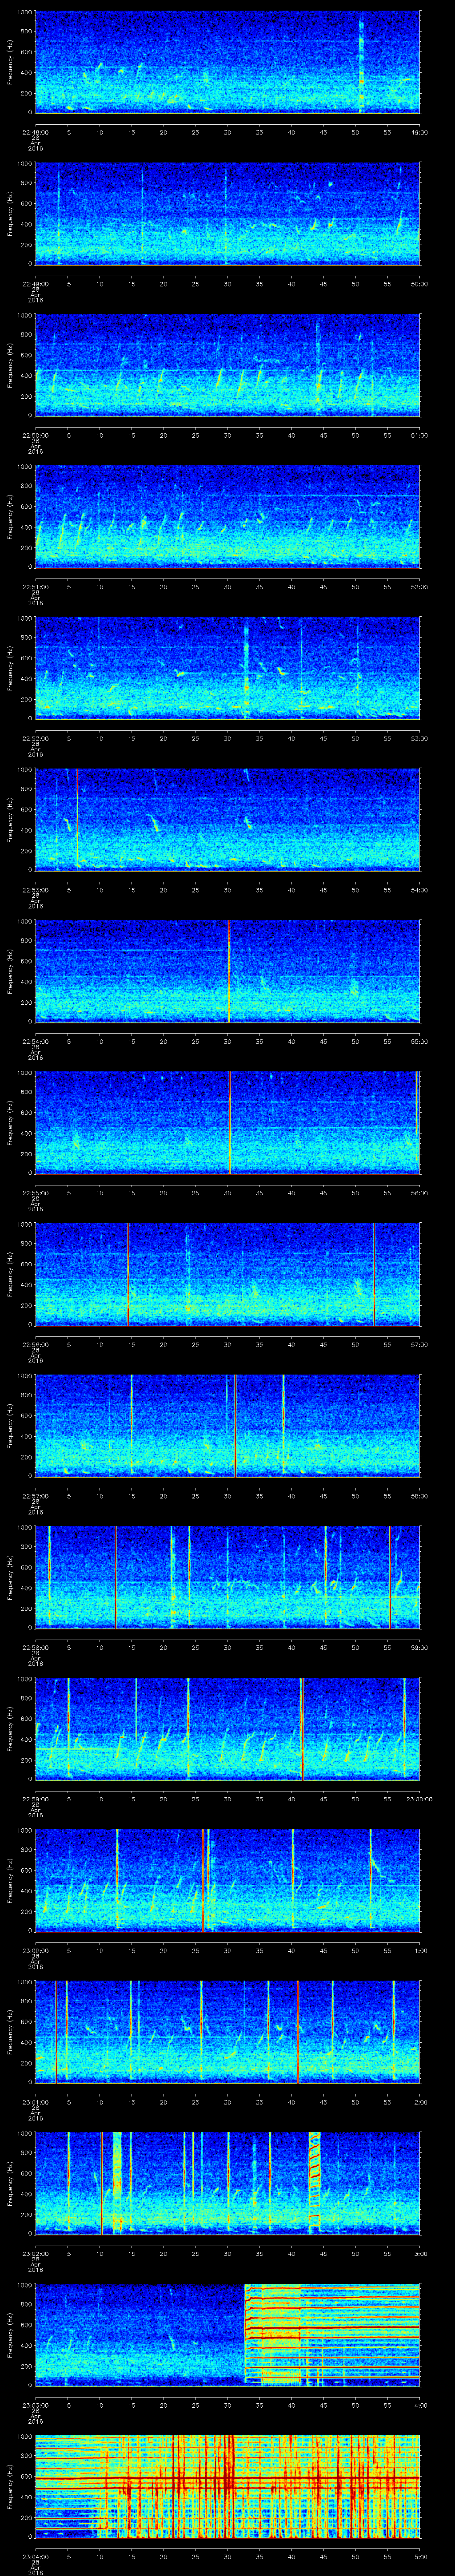Image resolution: width=455 pixels, height=2576 pixels.
Task: Click the 23:00:00 end label of 22:59 panel
Action: pos(419,1798)
